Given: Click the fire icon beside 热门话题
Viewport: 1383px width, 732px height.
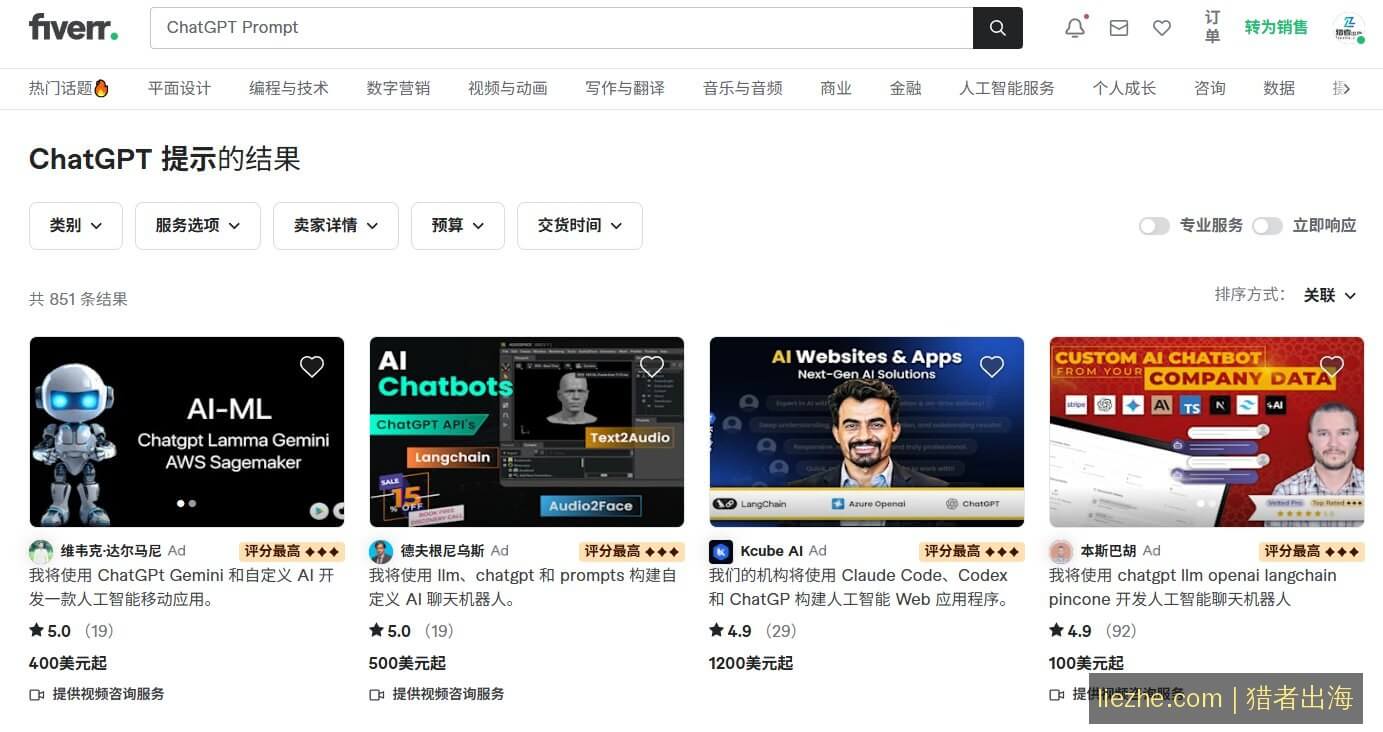Looking at the screenshot, I should coord(101,88).
